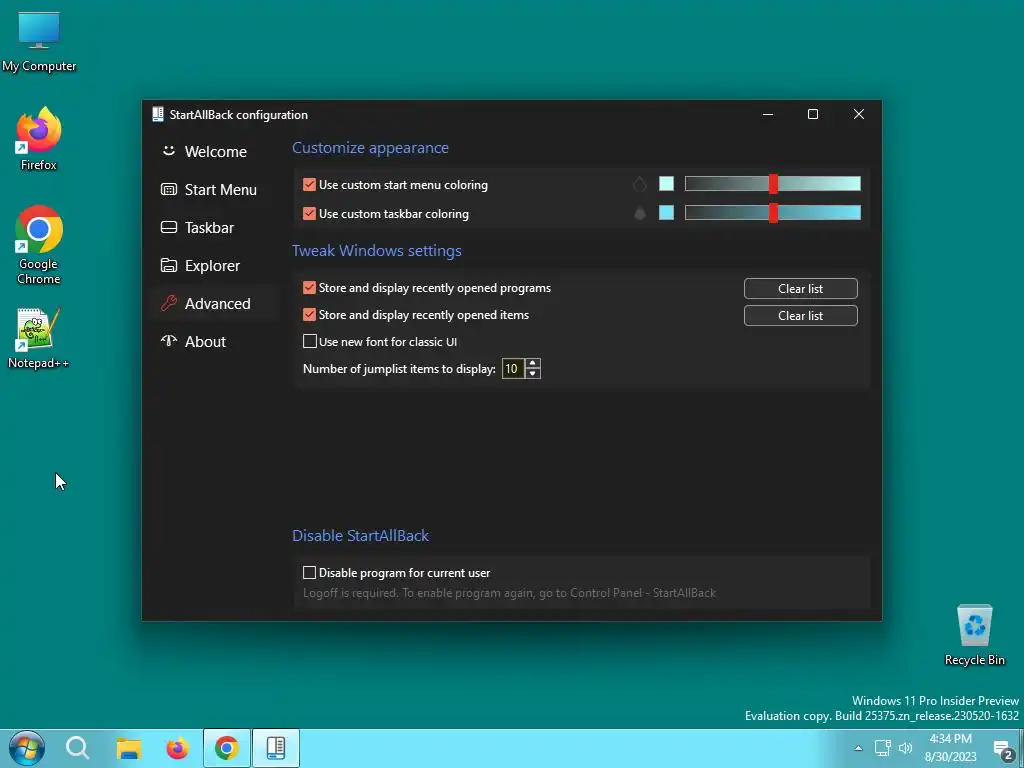Screen dimensions: 1024x768
Task: Go to Start Menu settings
Action: 209,189
